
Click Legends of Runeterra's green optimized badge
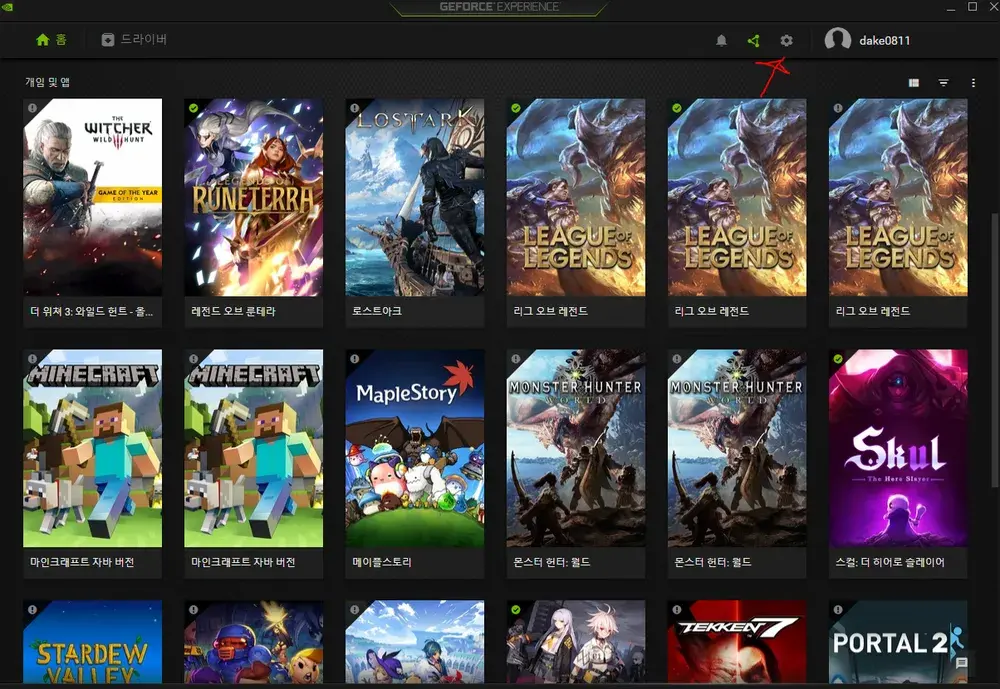pyautogui.click(x=193, y=108)
